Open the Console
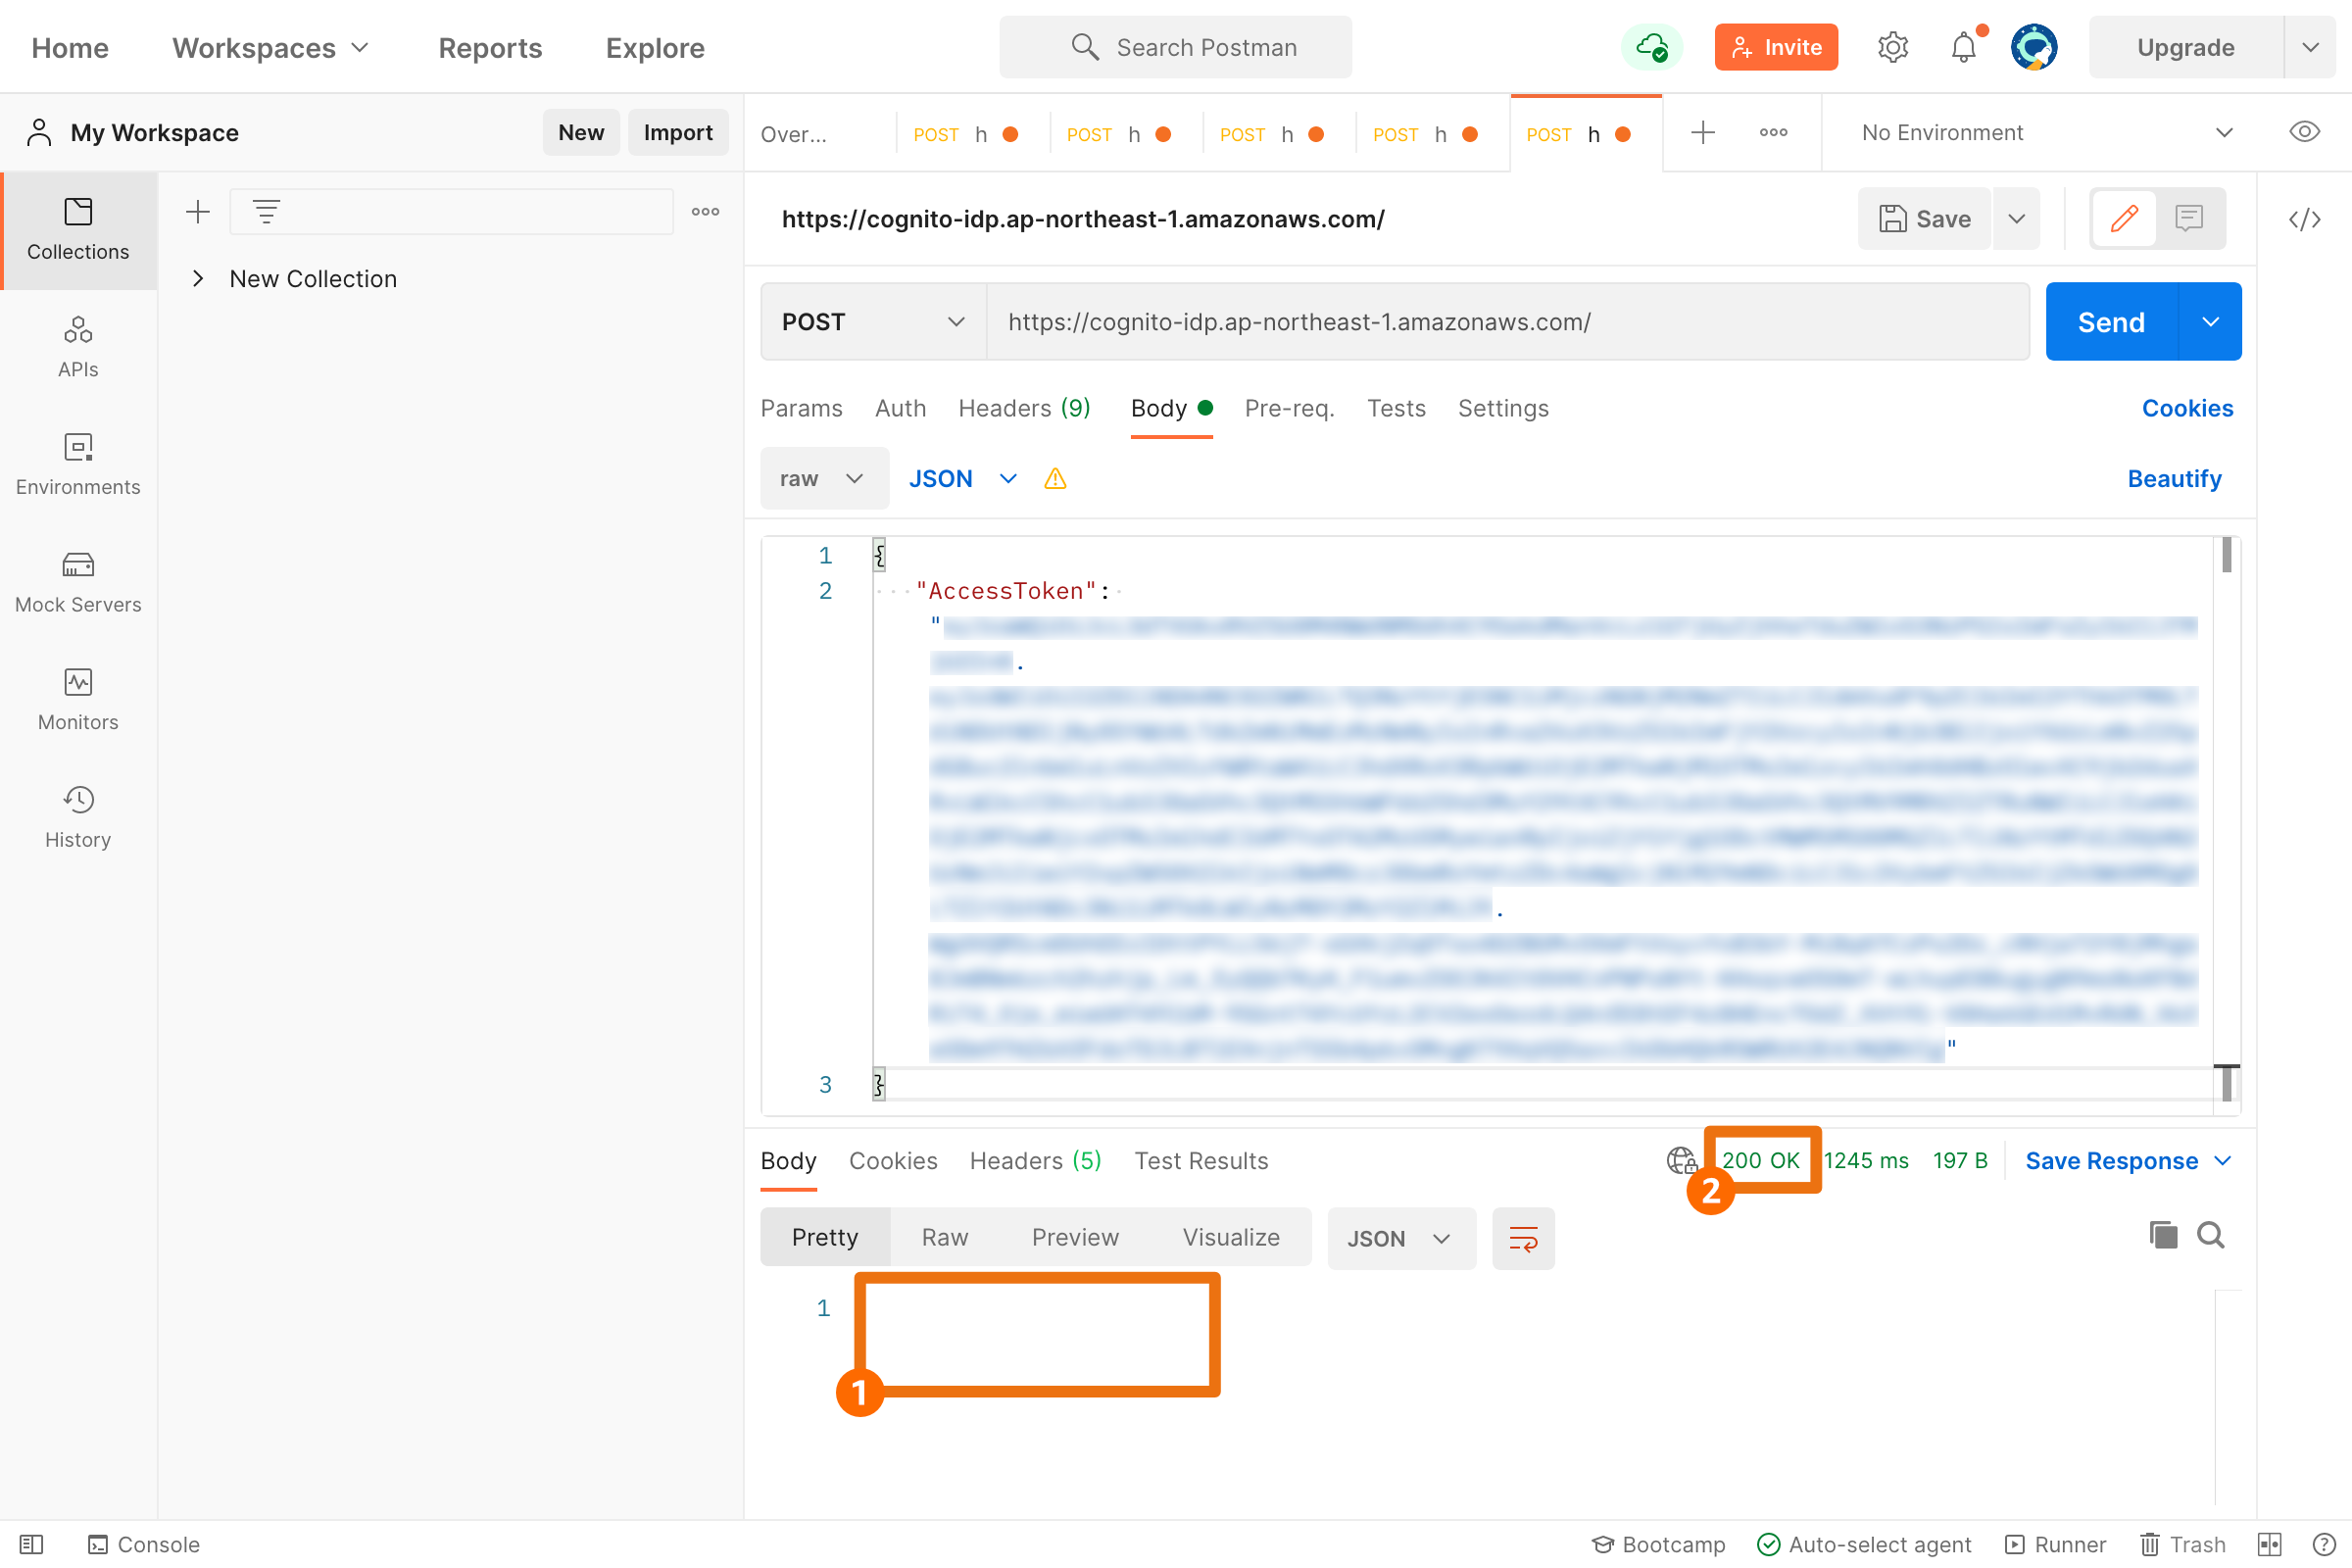2352x1568 pixels. tap(144, 1545)
